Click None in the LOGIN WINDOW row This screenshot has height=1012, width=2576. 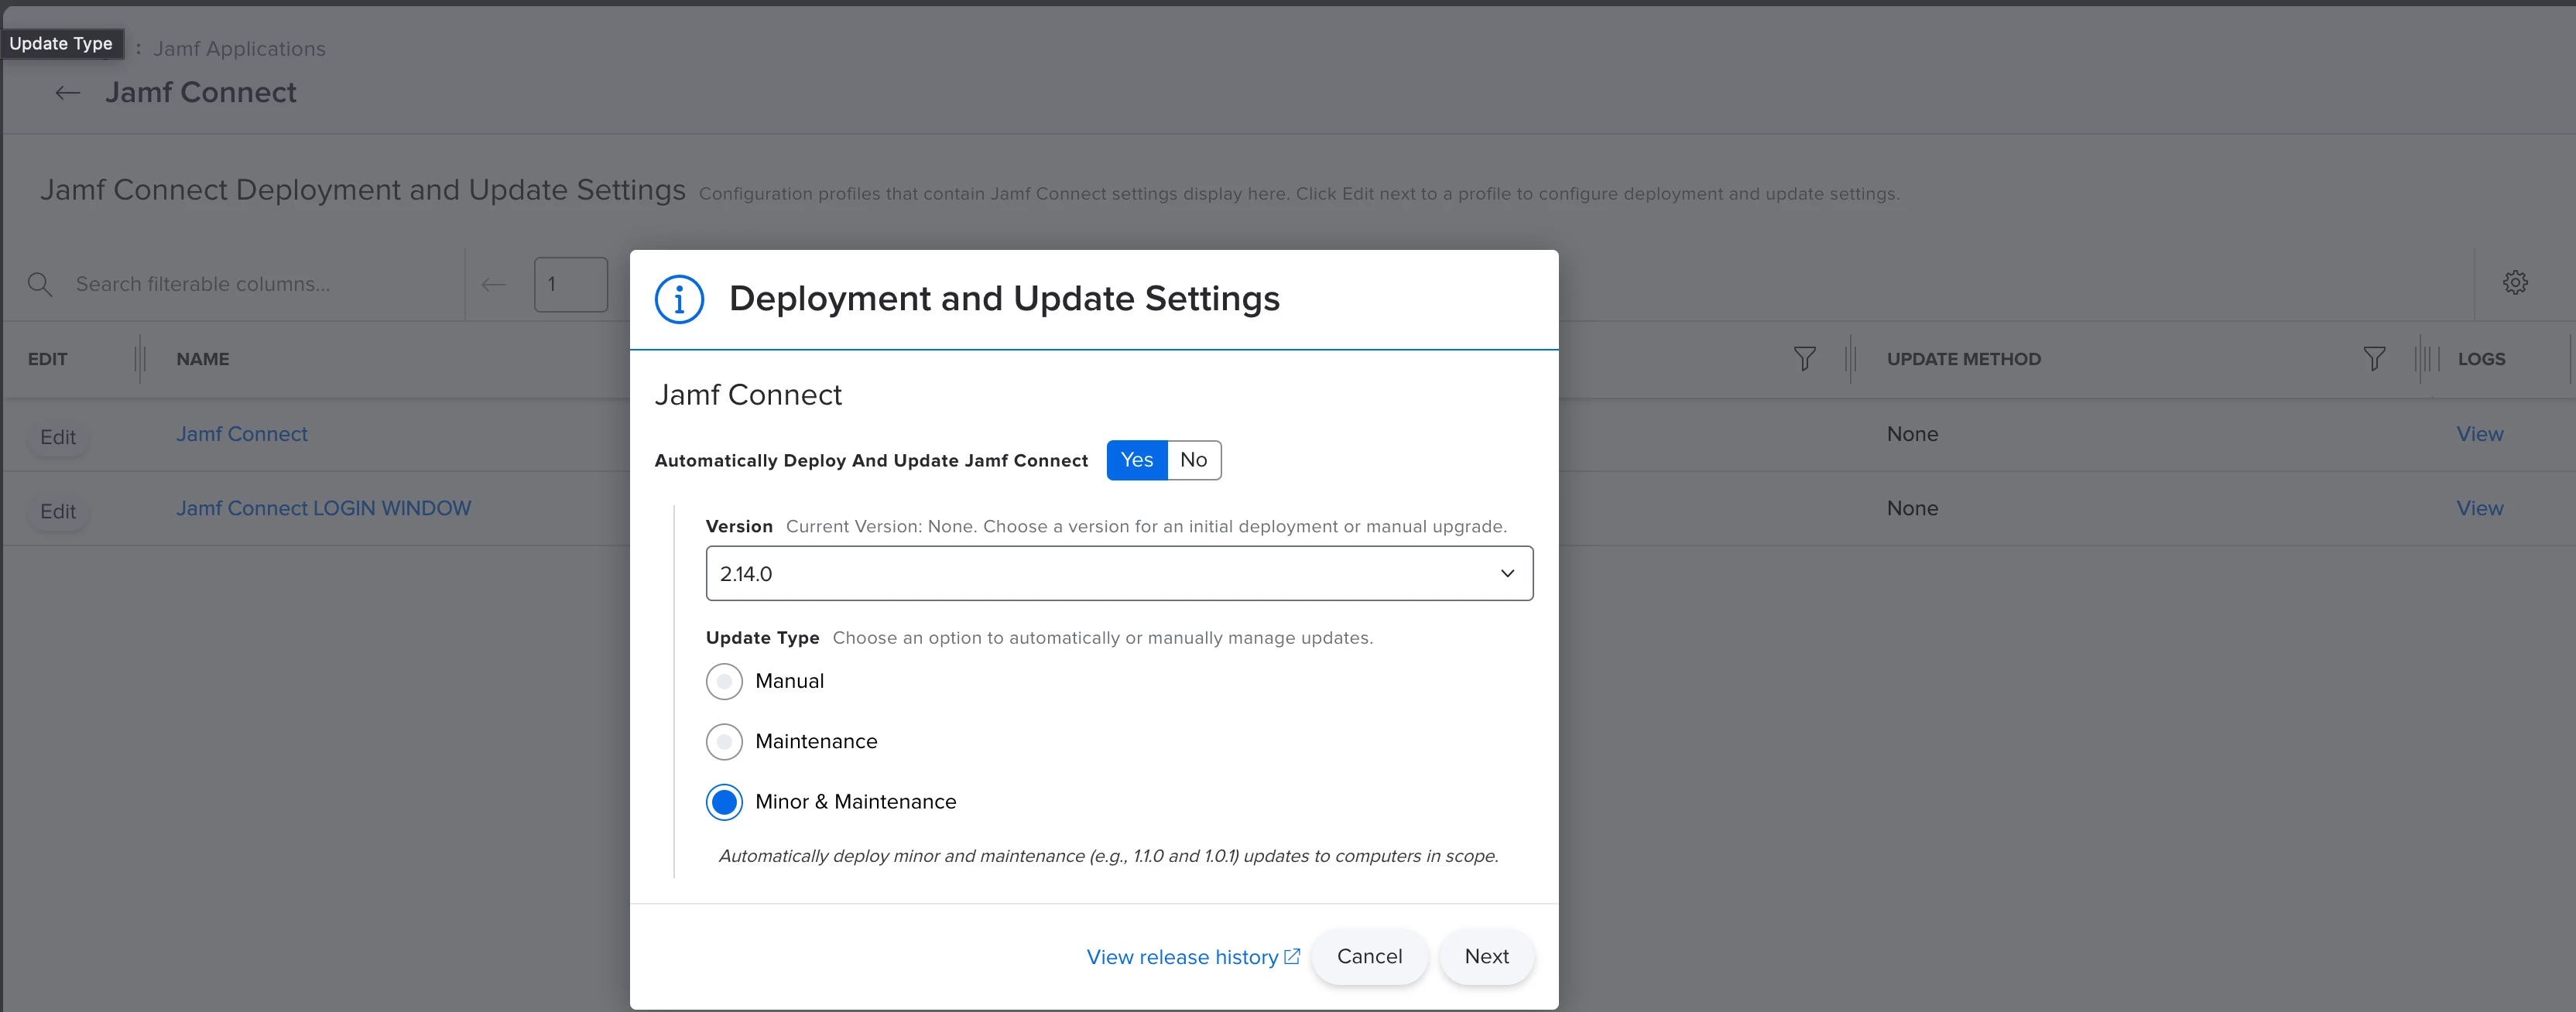(1912, 508)
